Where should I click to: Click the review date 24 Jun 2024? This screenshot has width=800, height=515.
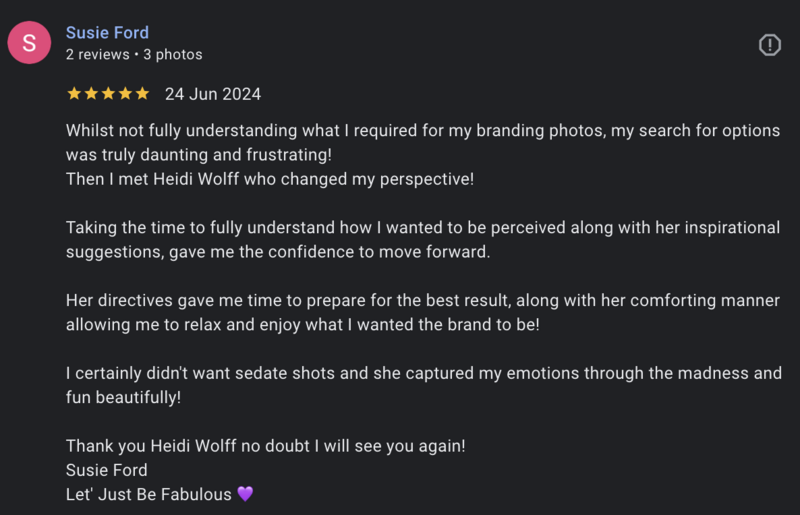click(212, 94)
